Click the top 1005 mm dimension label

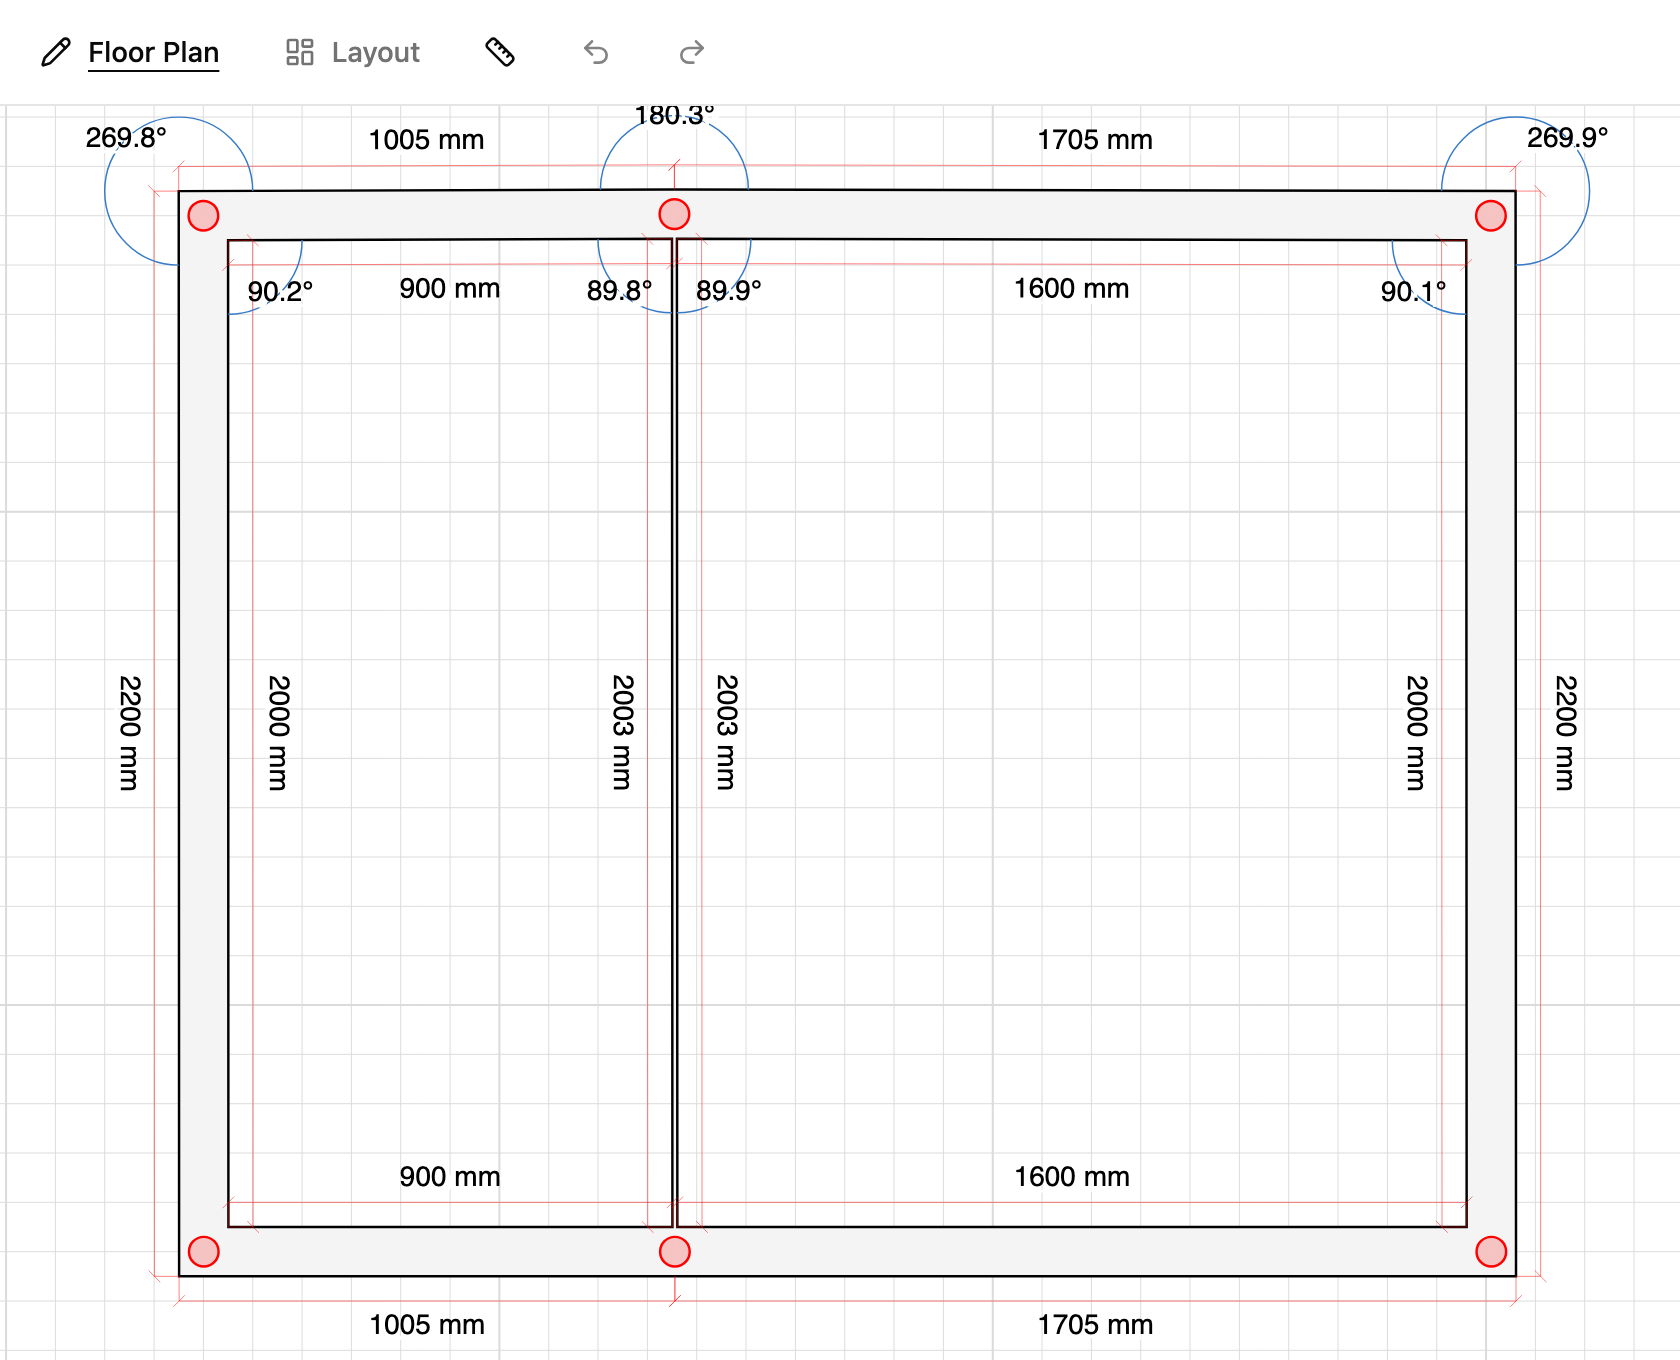tap(426, 140)
